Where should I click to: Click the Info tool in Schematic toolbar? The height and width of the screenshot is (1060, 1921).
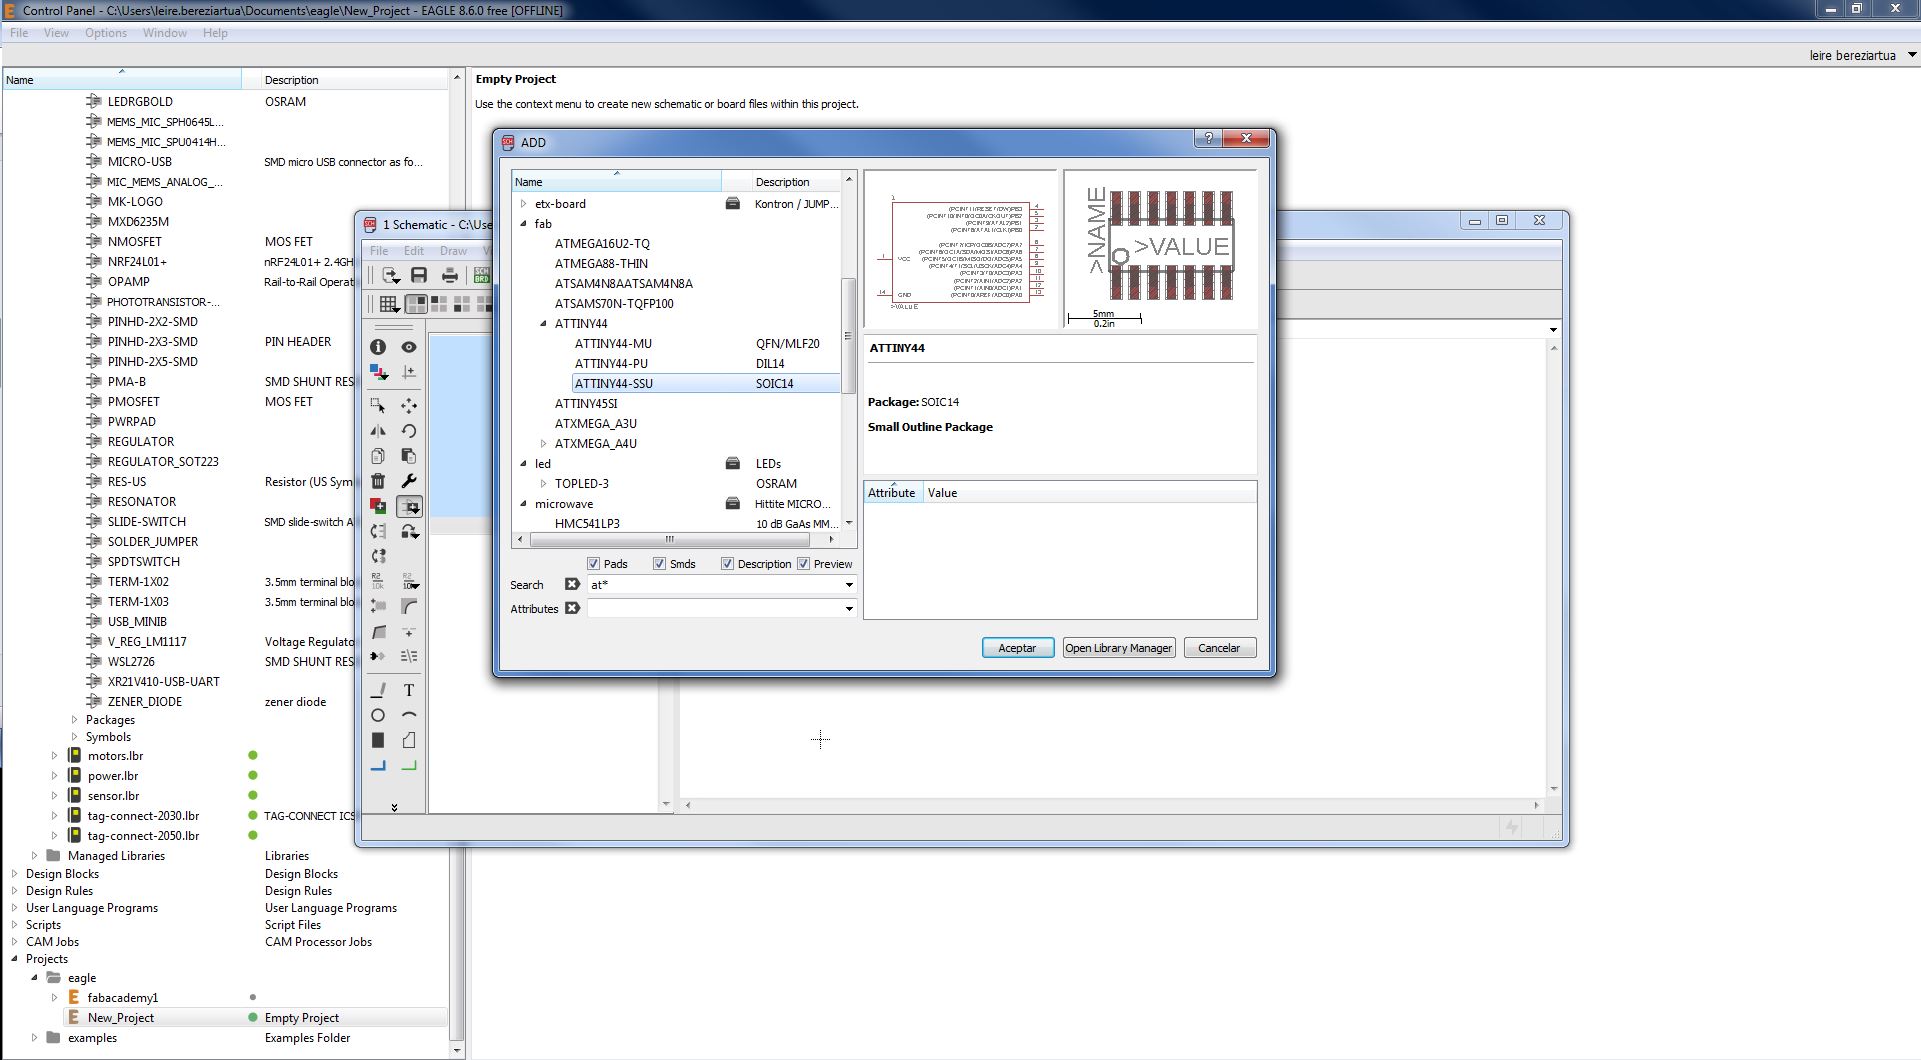click(x=378, y=347)
